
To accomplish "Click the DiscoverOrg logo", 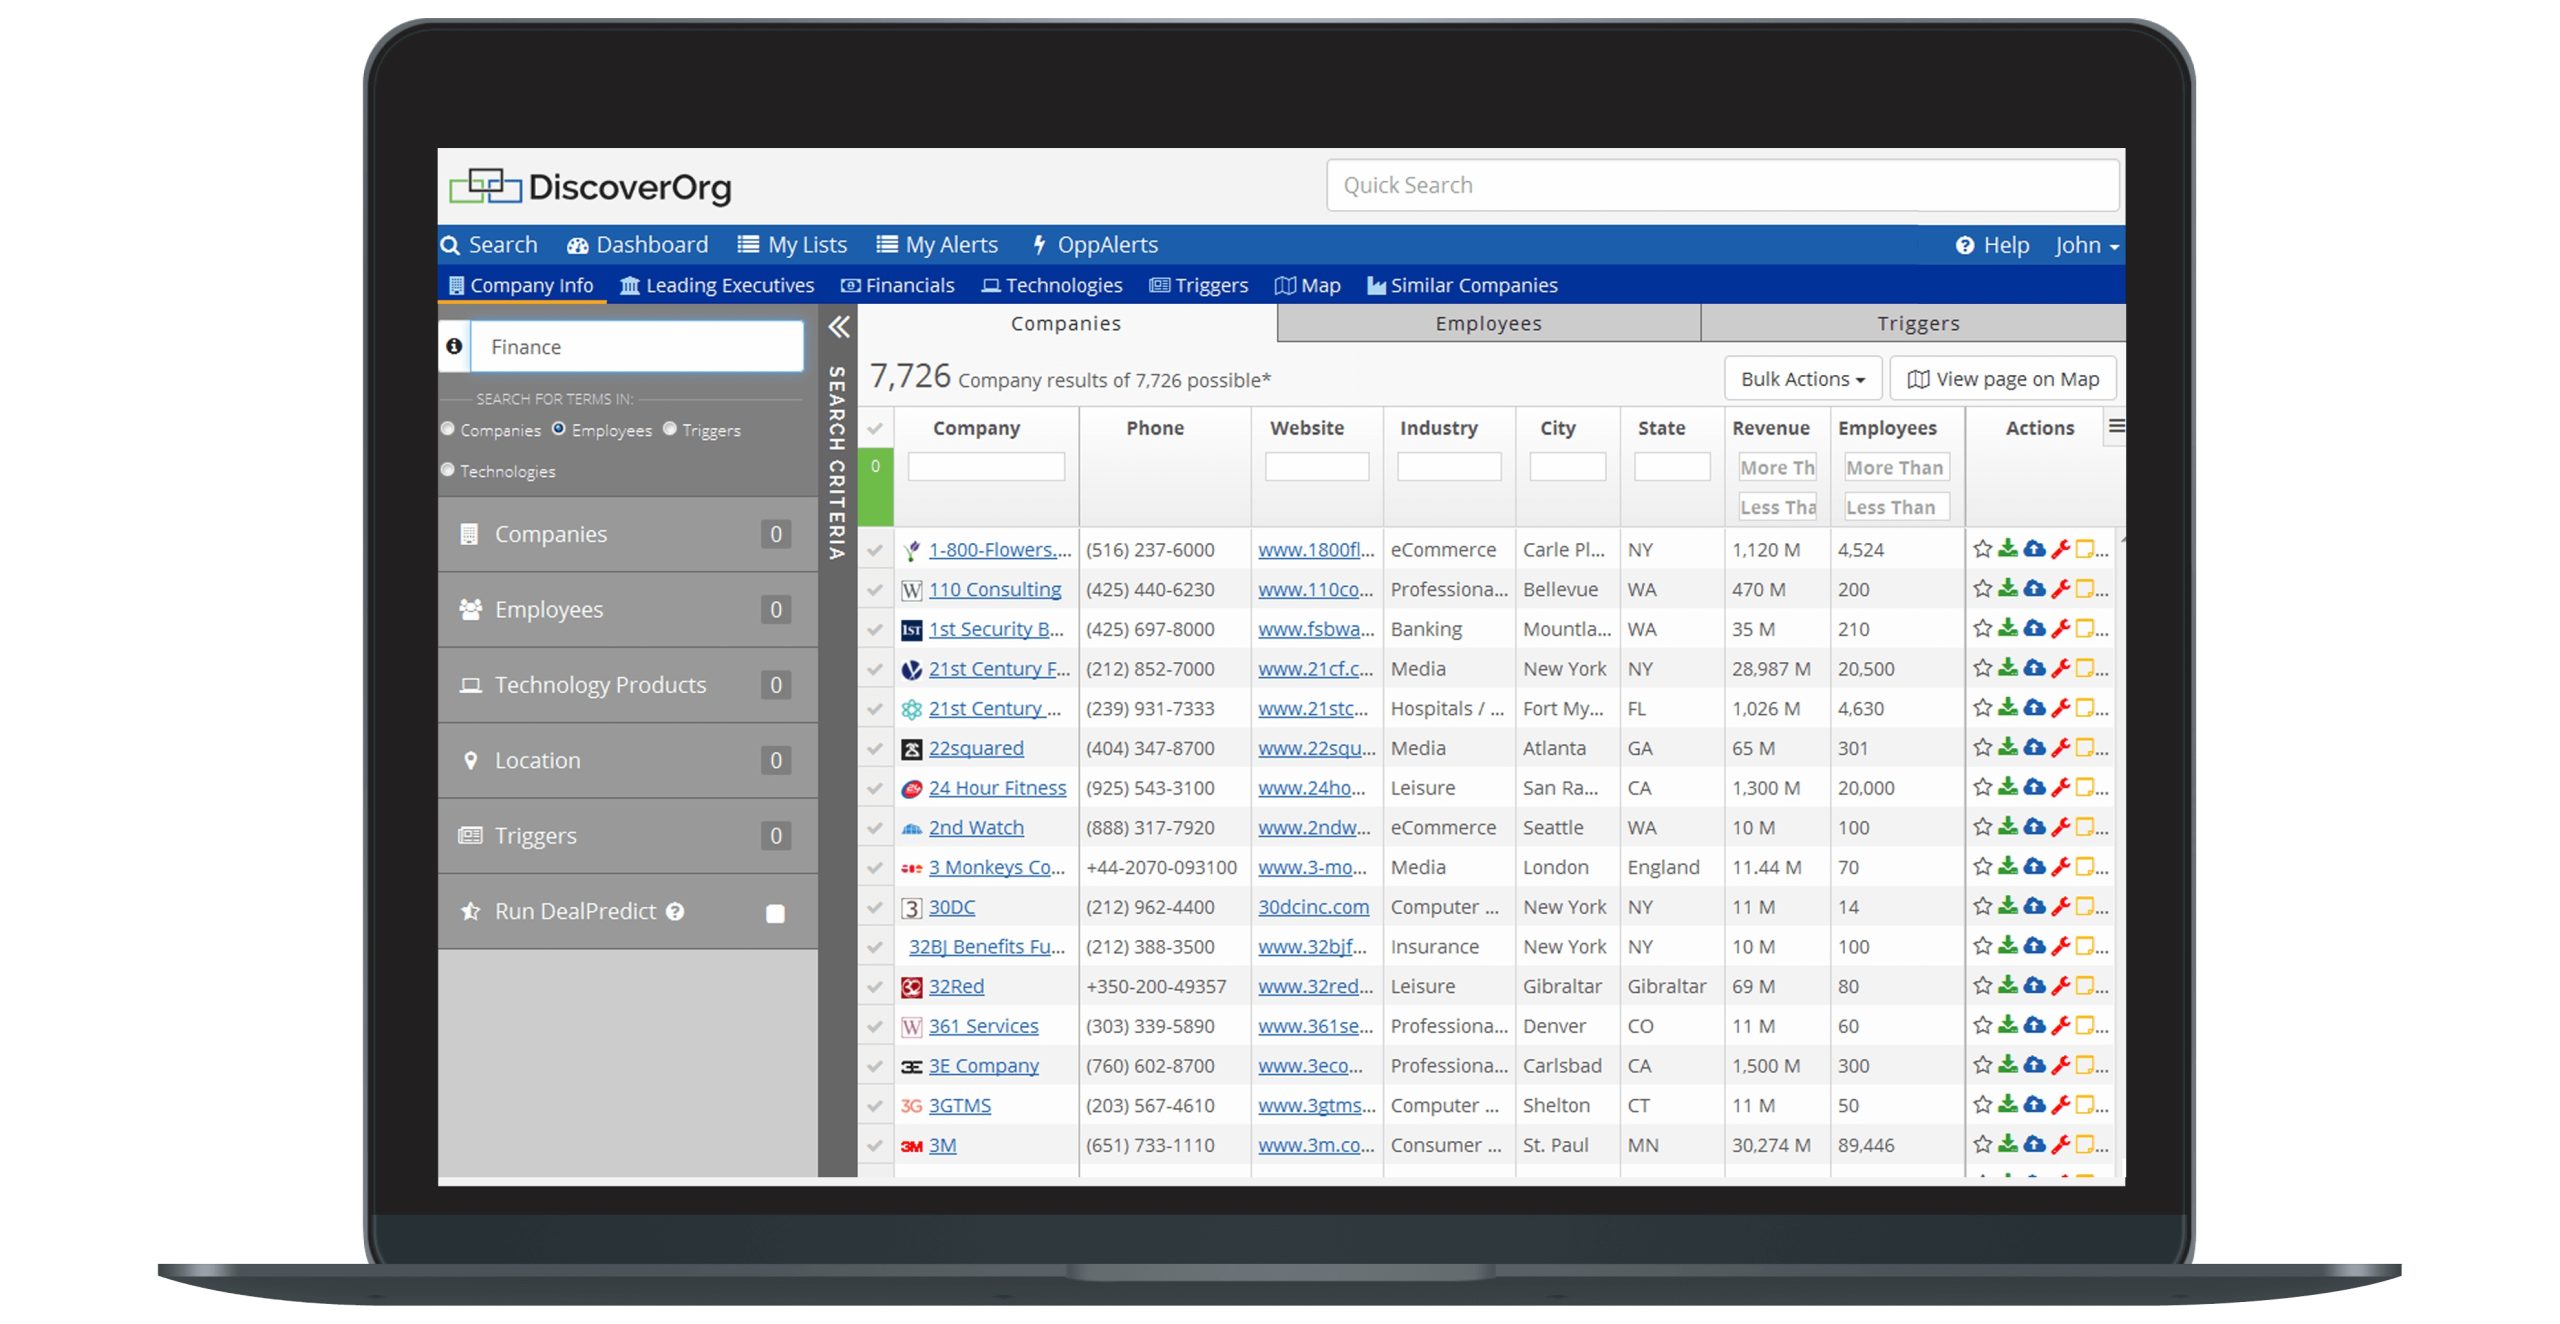I will point(591,186).
